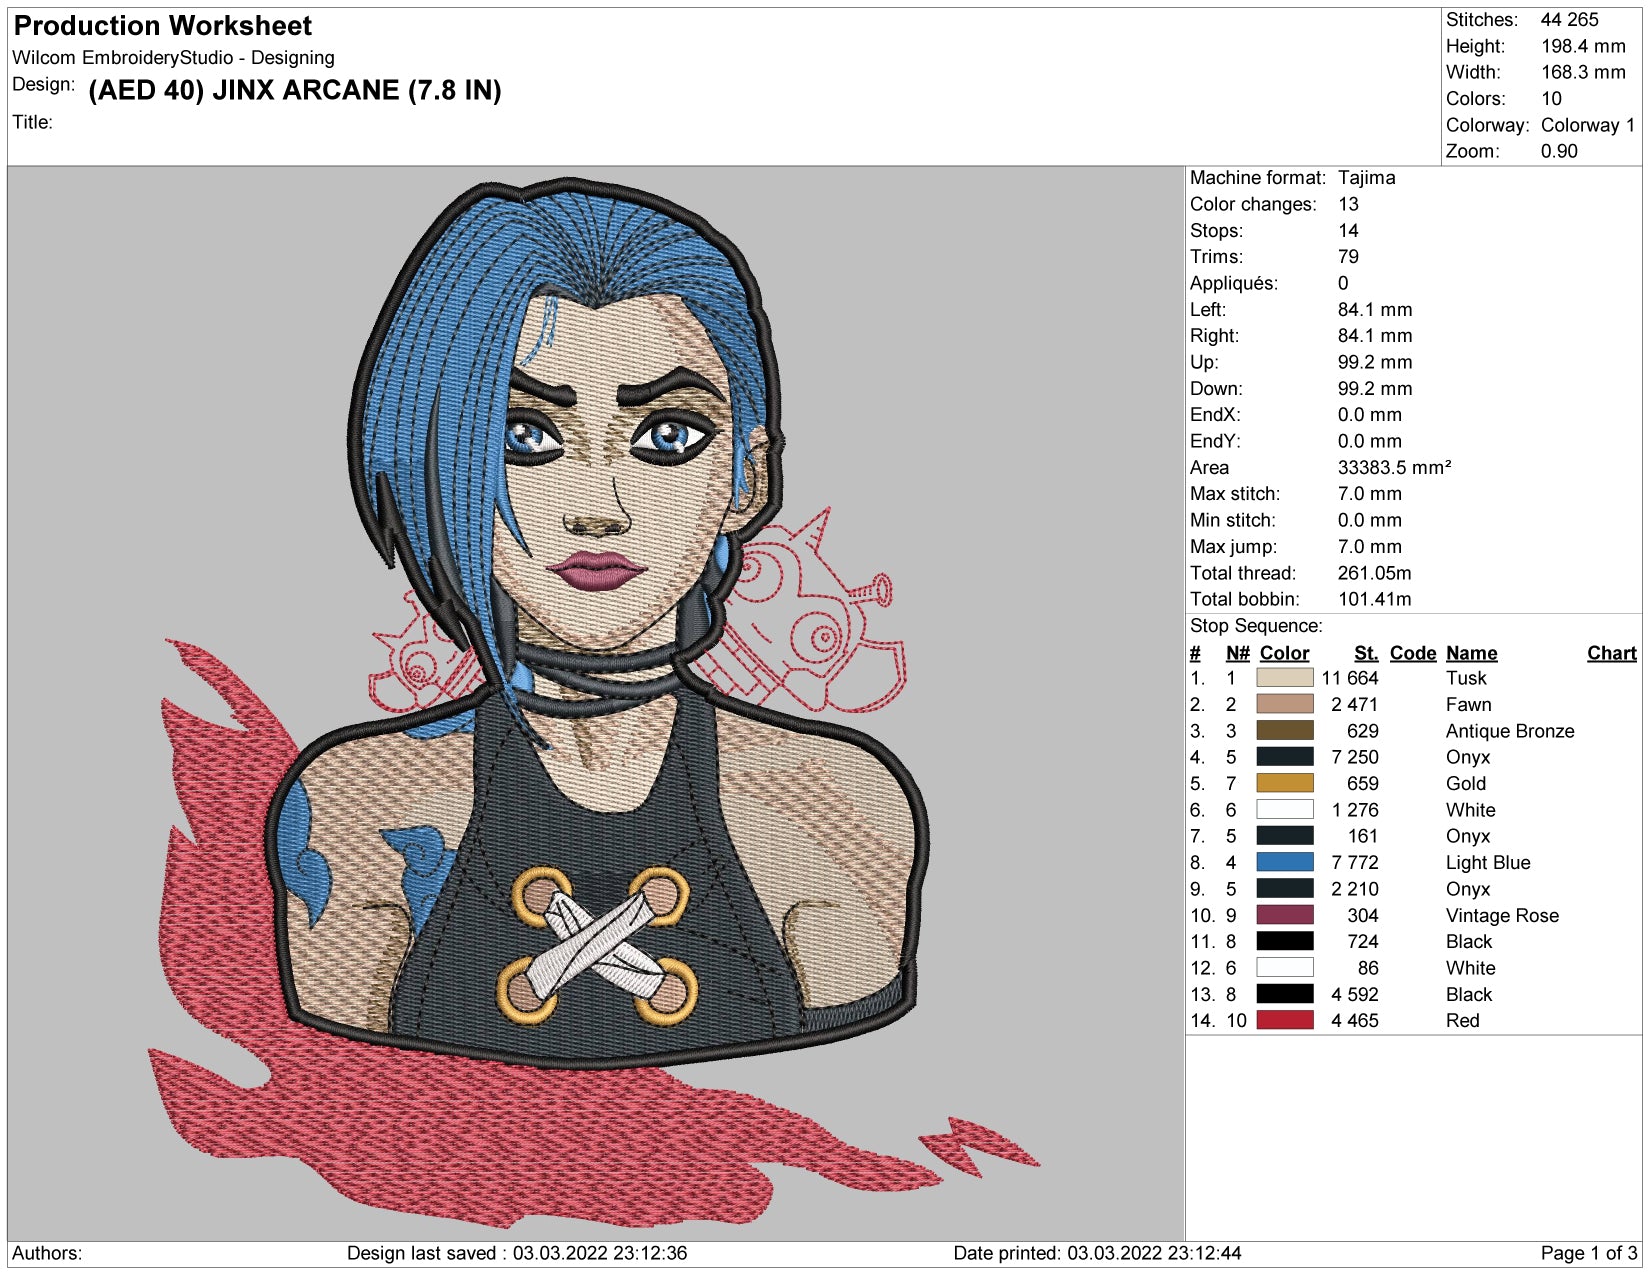The width and height of the screenshot is (1650, 1275).
Task: Click the 'Light Blue' thread name
Action: [1488, 862]
